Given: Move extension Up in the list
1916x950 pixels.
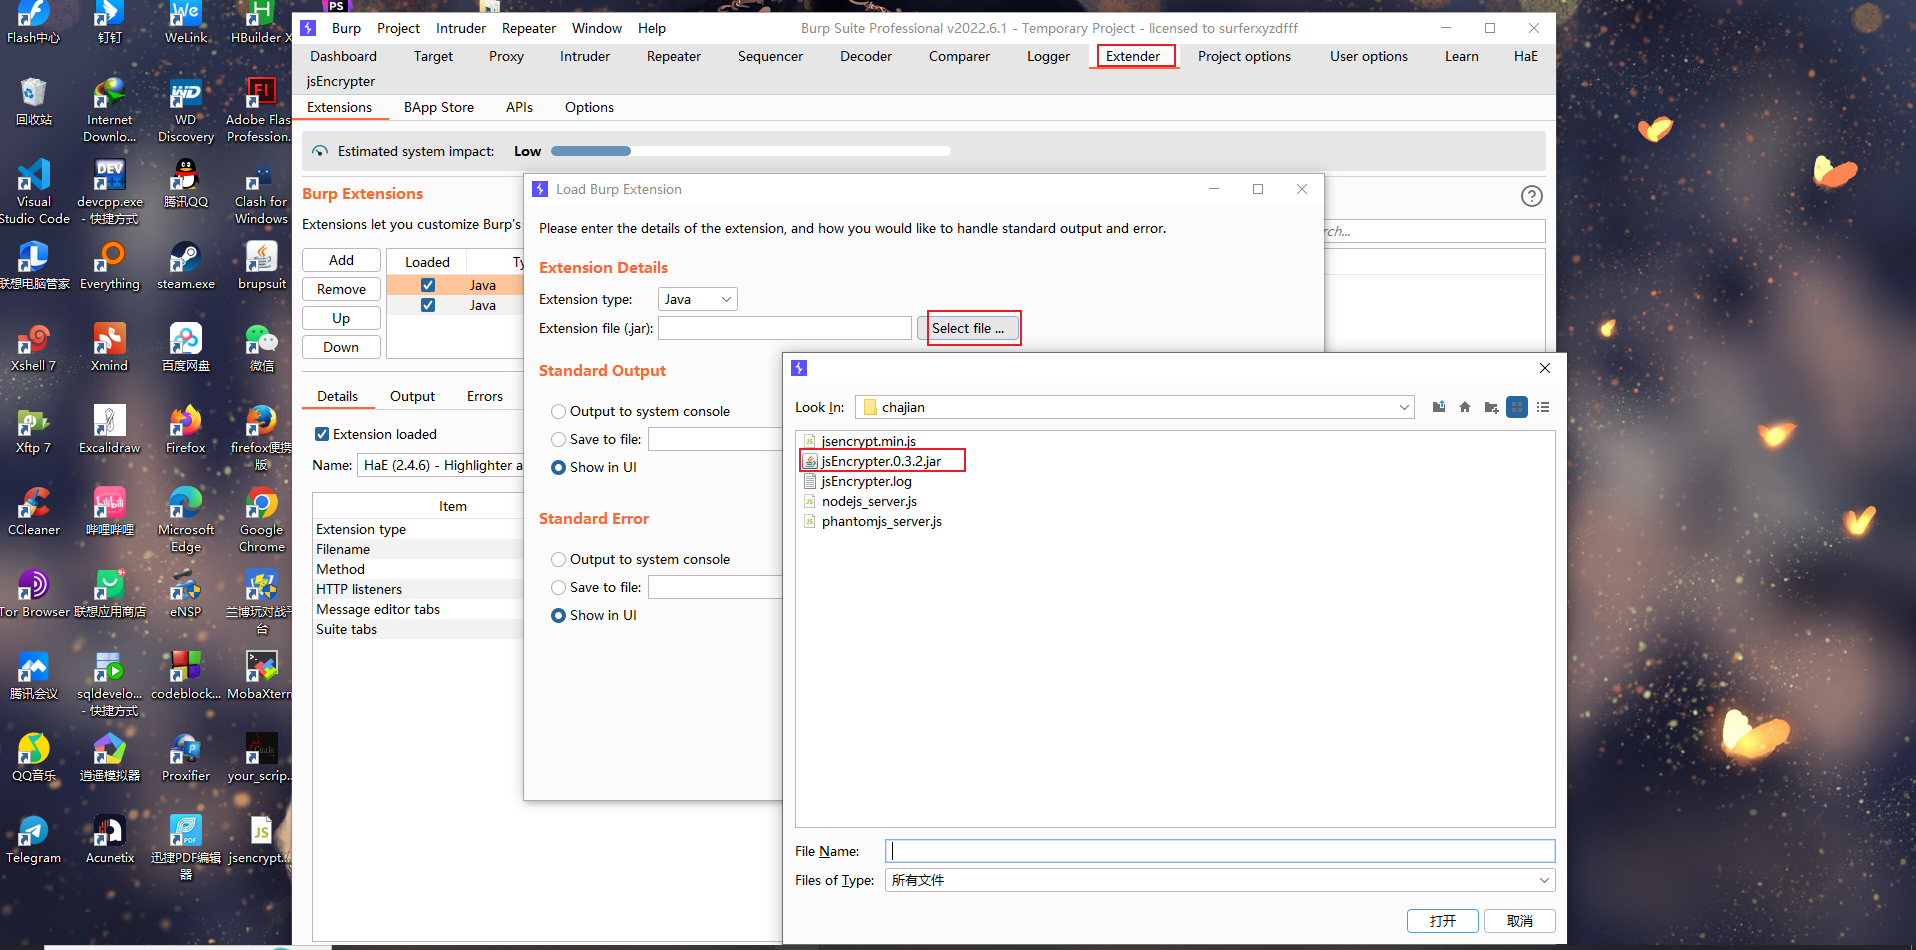Looking at the screenshot, I should [x=341, y=318].
